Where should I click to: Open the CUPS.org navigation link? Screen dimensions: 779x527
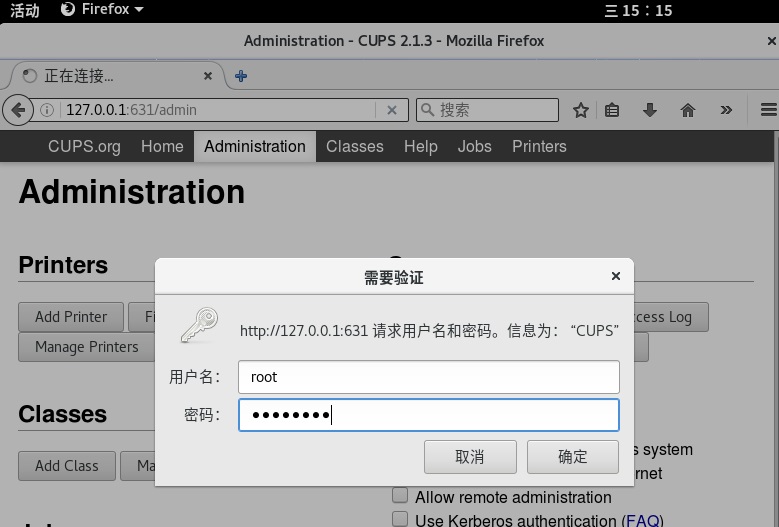tap(84, 147)
